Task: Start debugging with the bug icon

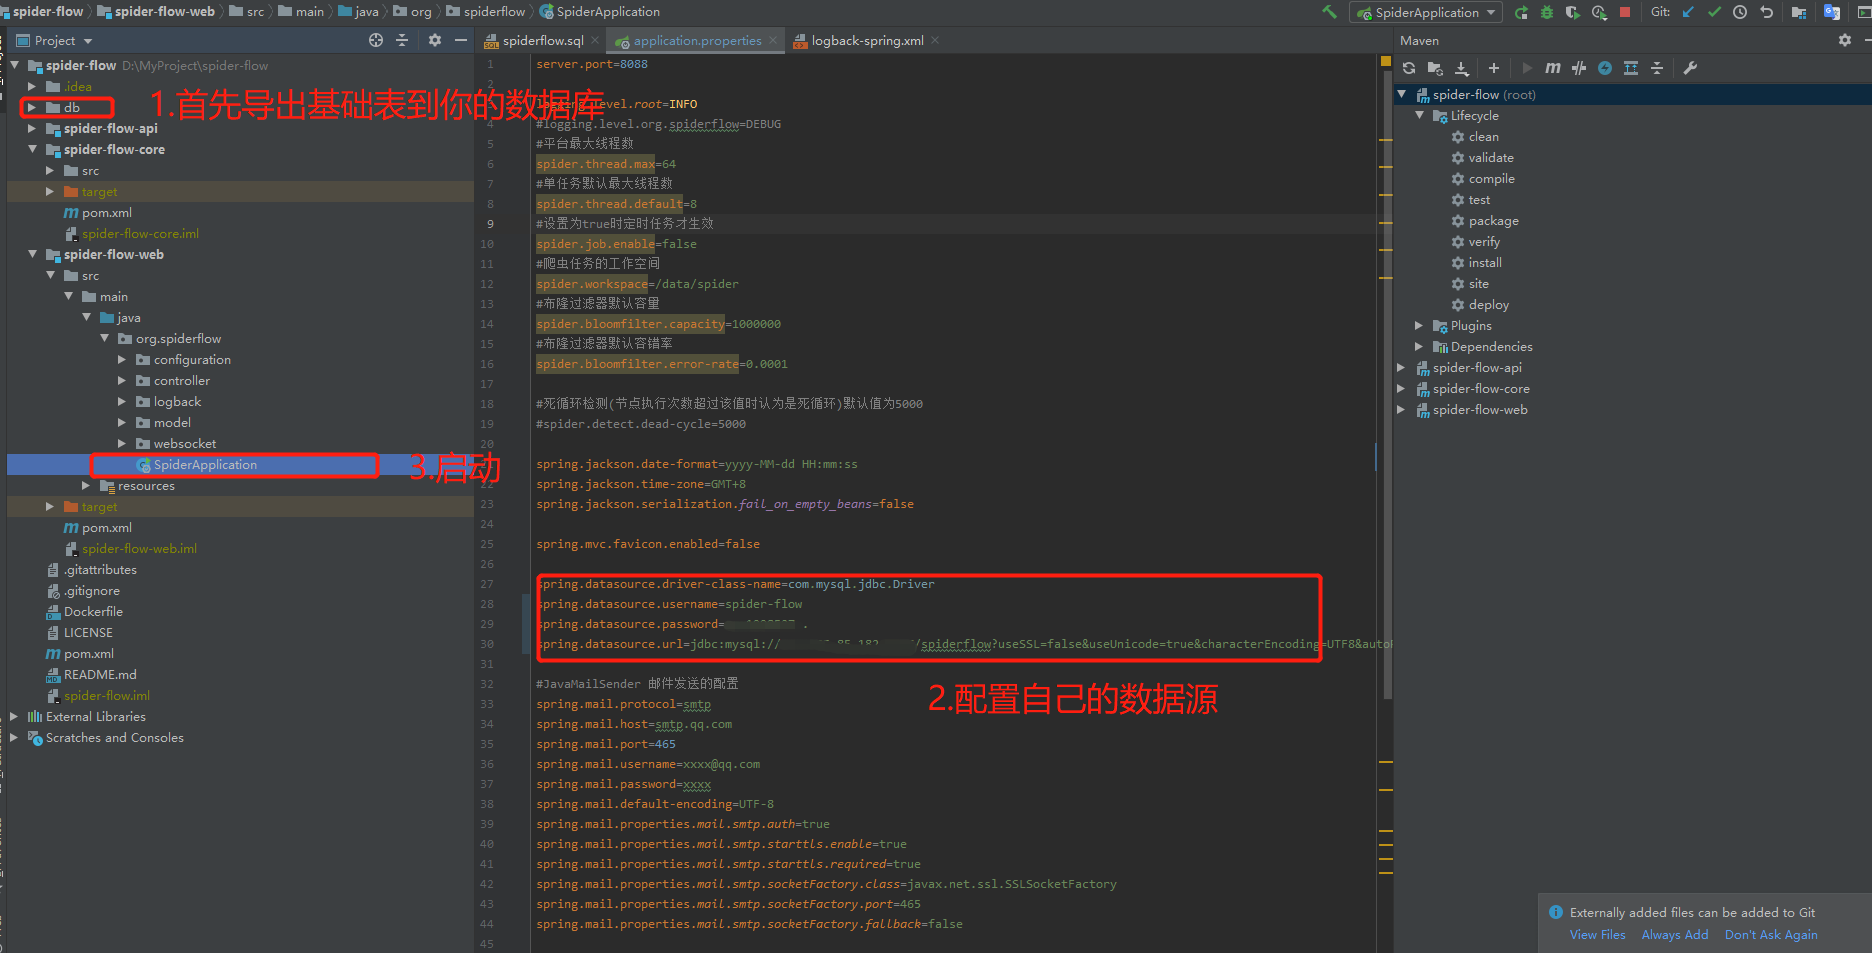Action: point(1546,11)
